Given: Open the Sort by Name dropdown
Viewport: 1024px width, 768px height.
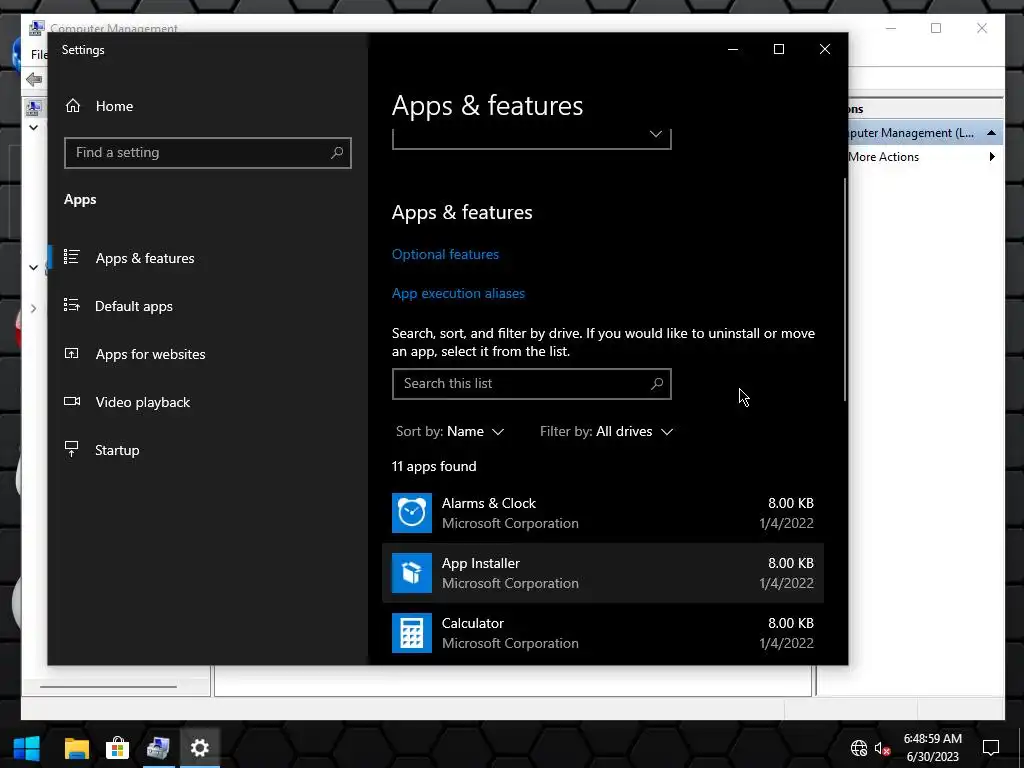Looking at the screenshot, I should [450, 432].
